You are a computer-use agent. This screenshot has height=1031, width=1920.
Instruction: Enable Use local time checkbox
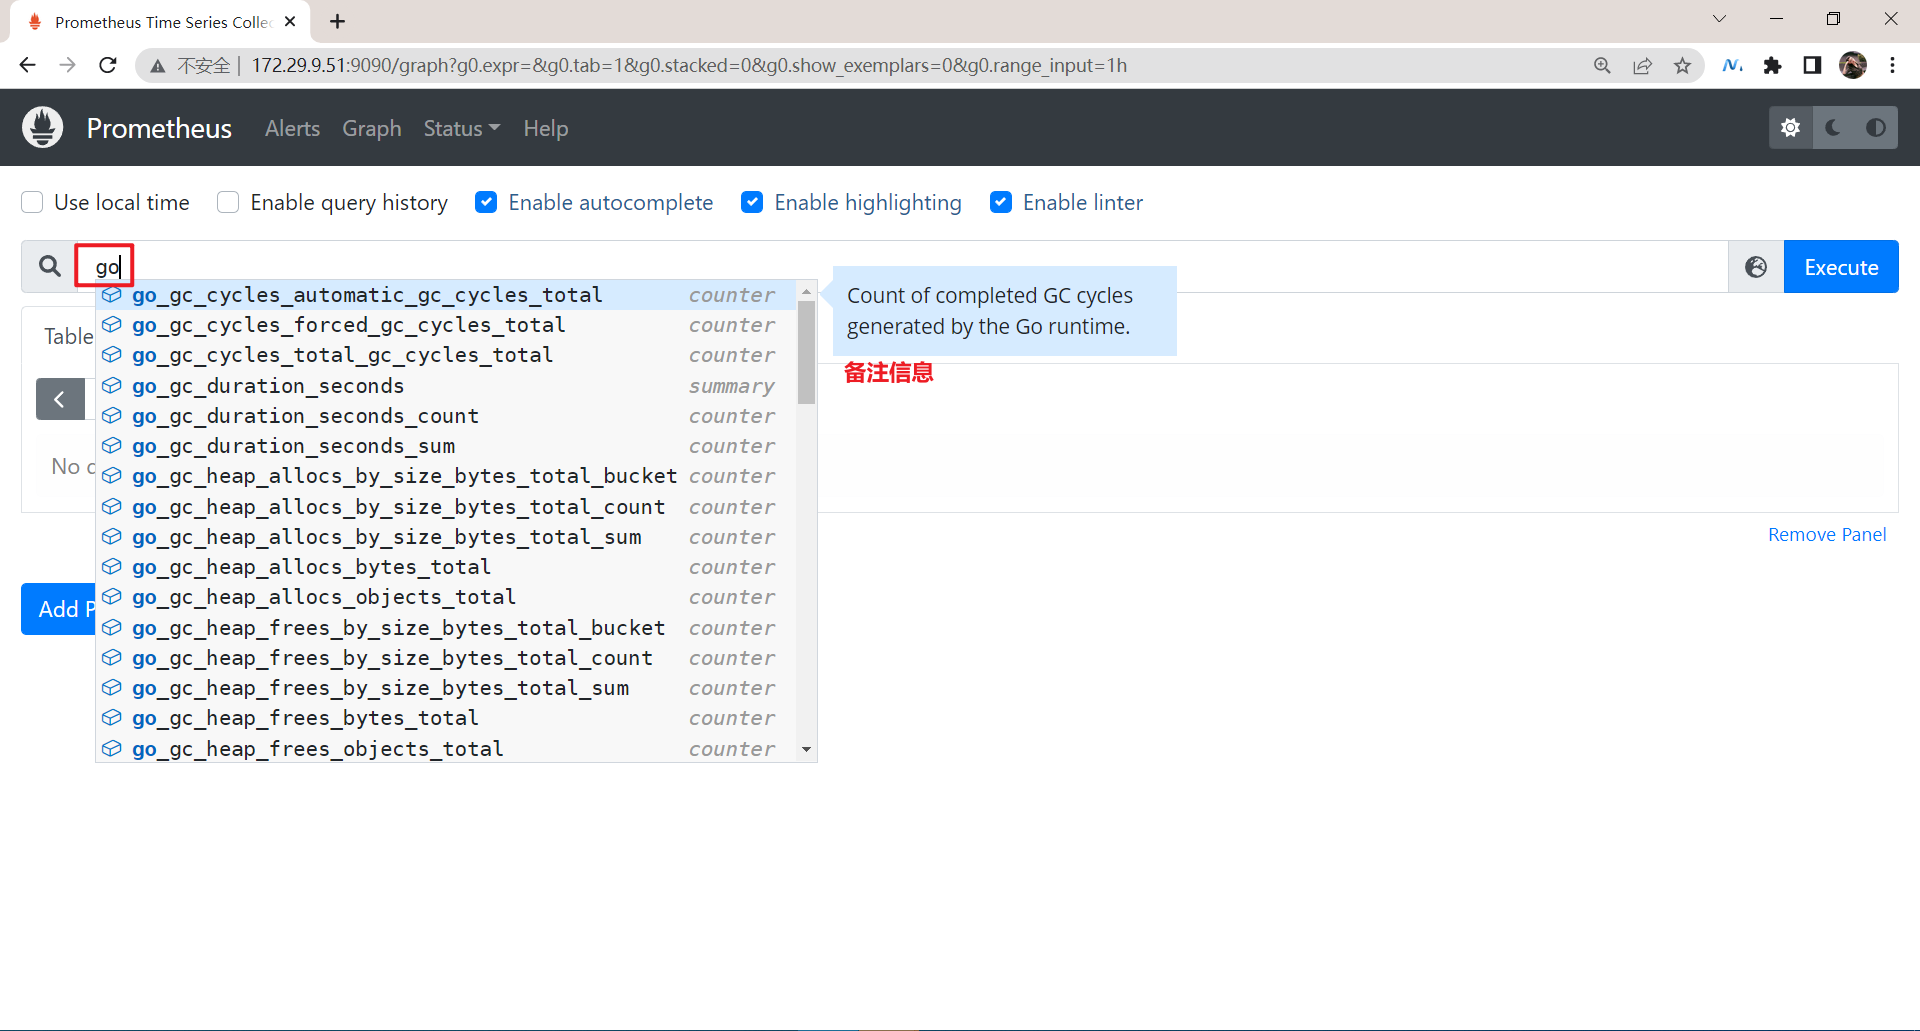click(32, 202)
